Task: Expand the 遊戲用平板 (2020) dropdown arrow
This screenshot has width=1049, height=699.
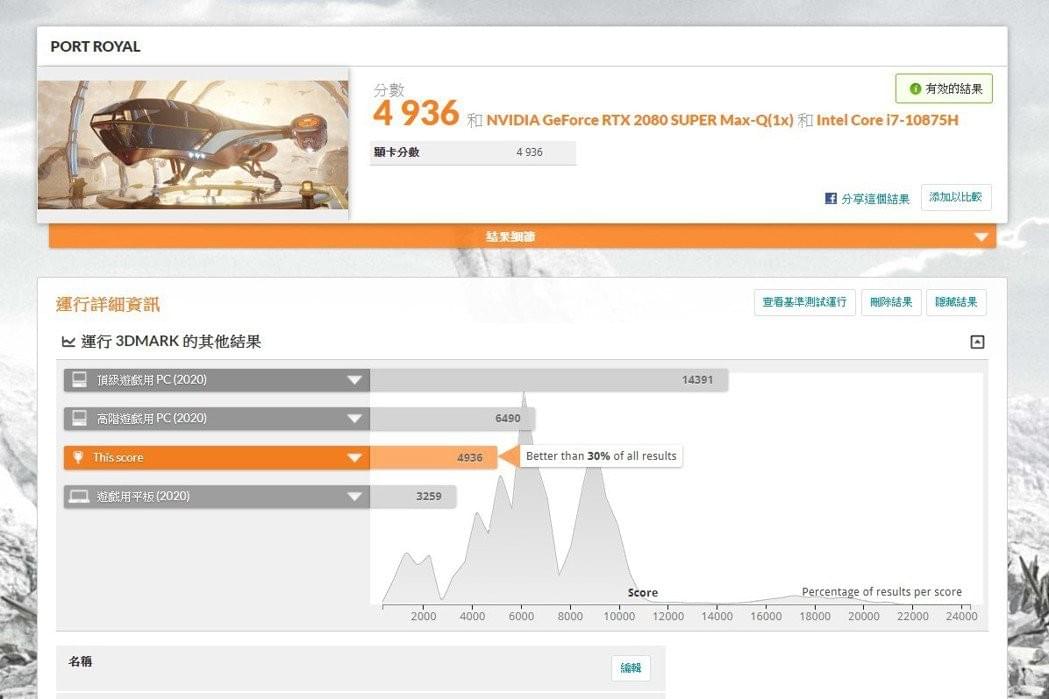Action: pos(355,496)
